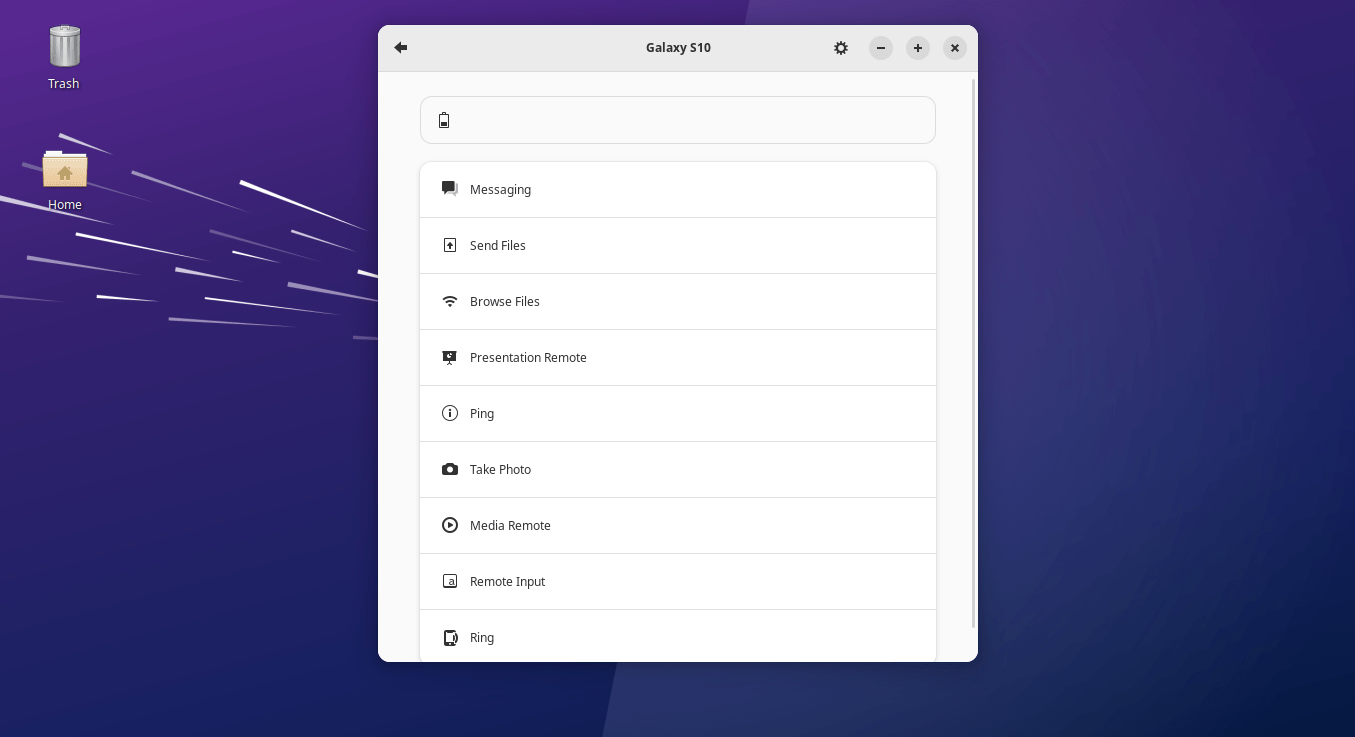Select Browse Files
This screenshot has width=1355, height=737.
(678, 302)
